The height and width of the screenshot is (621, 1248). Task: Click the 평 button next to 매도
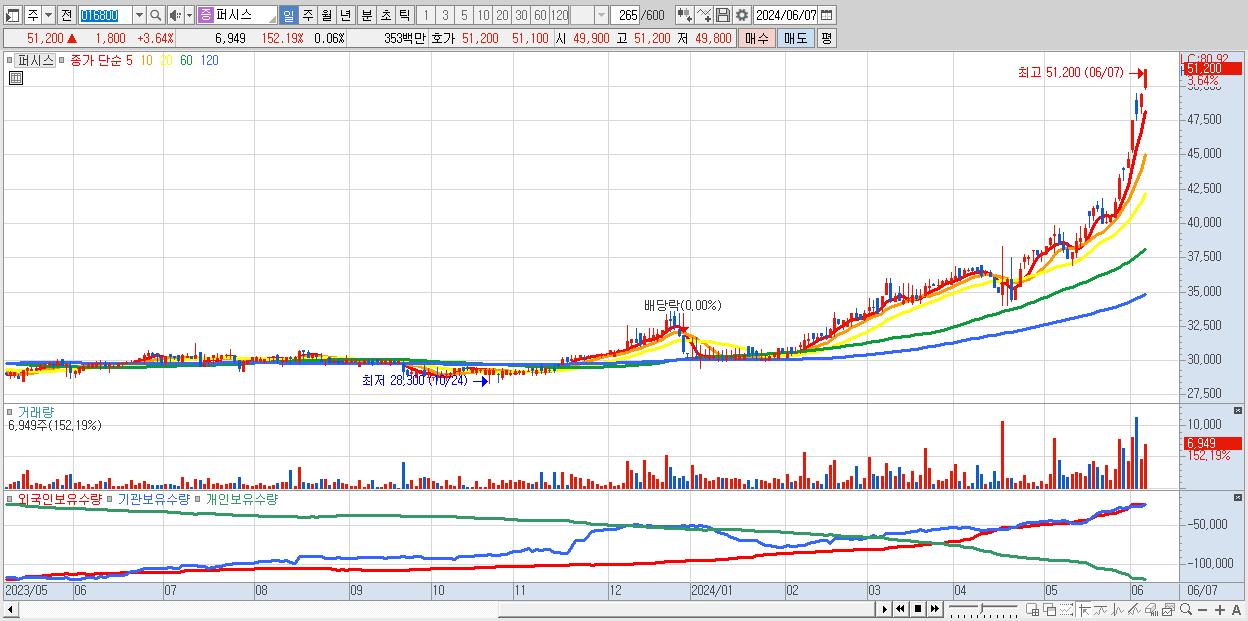point(826,38)
